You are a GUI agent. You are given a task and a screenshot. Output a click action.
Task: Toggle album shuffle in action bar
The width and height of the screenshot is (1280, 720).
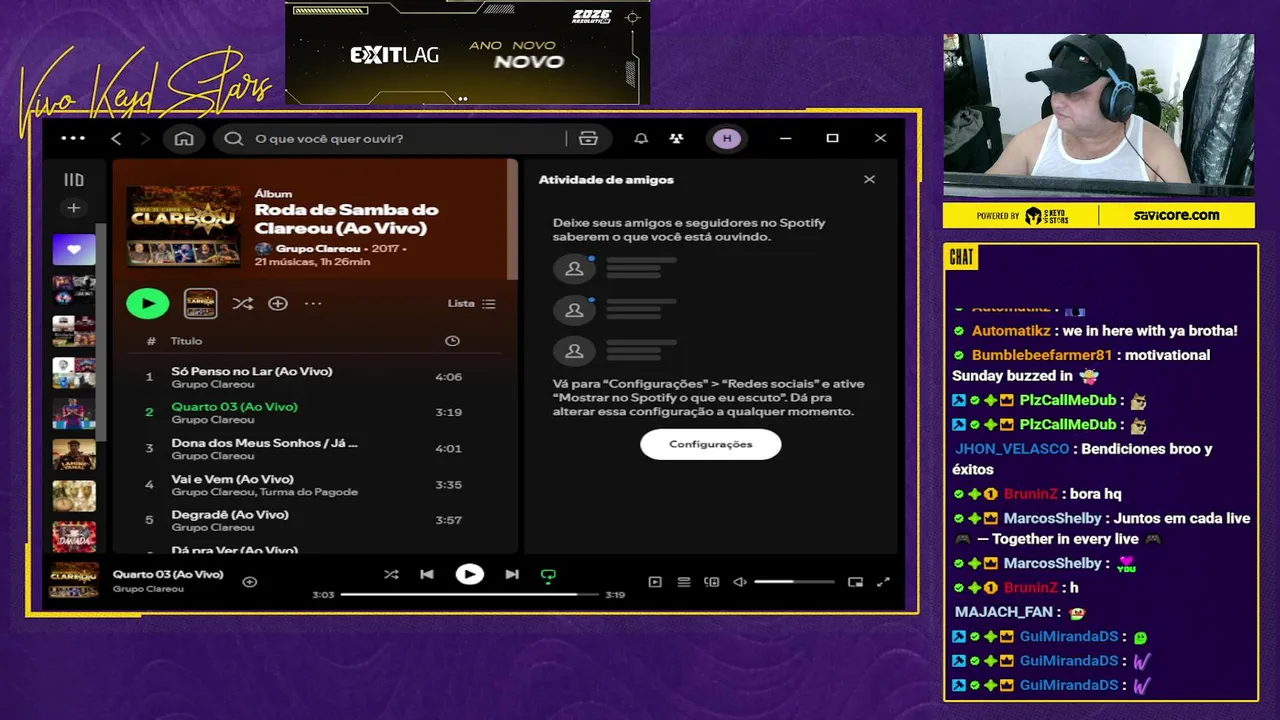tap(242, 303)
